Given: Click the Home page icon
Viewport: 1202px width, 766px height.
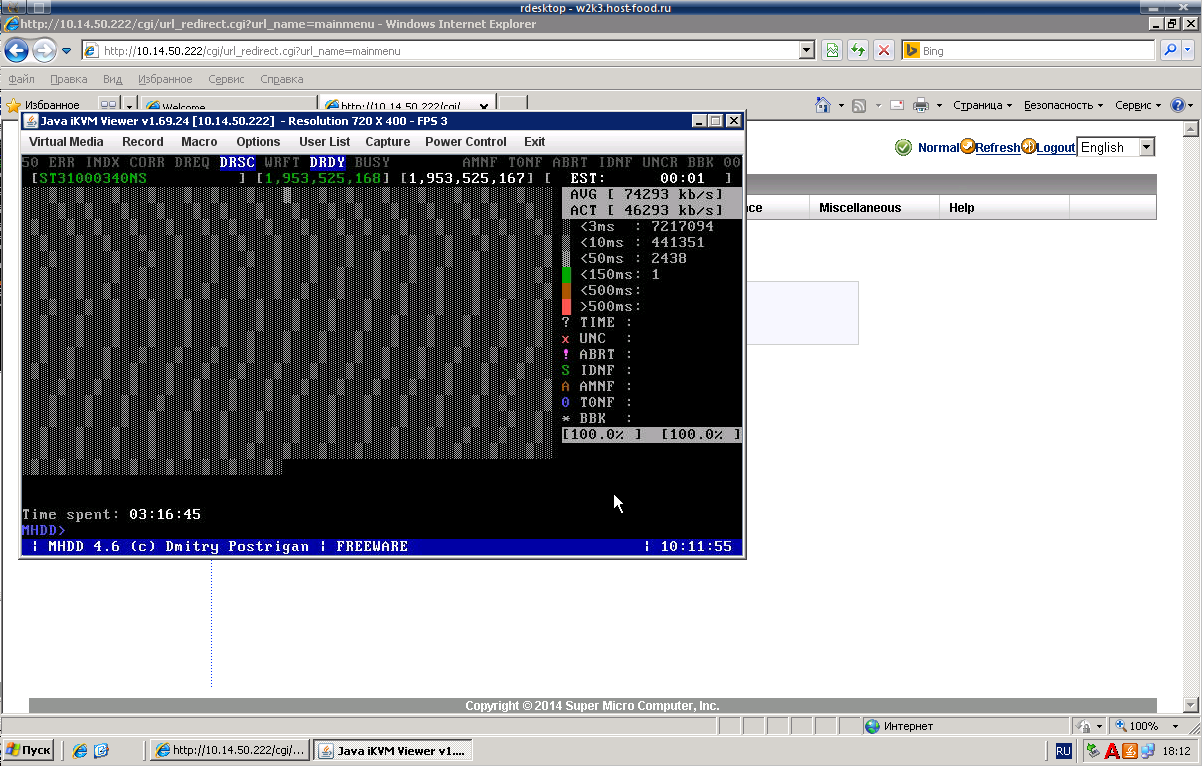Looking at the screenshot, I should click(823, 105).
